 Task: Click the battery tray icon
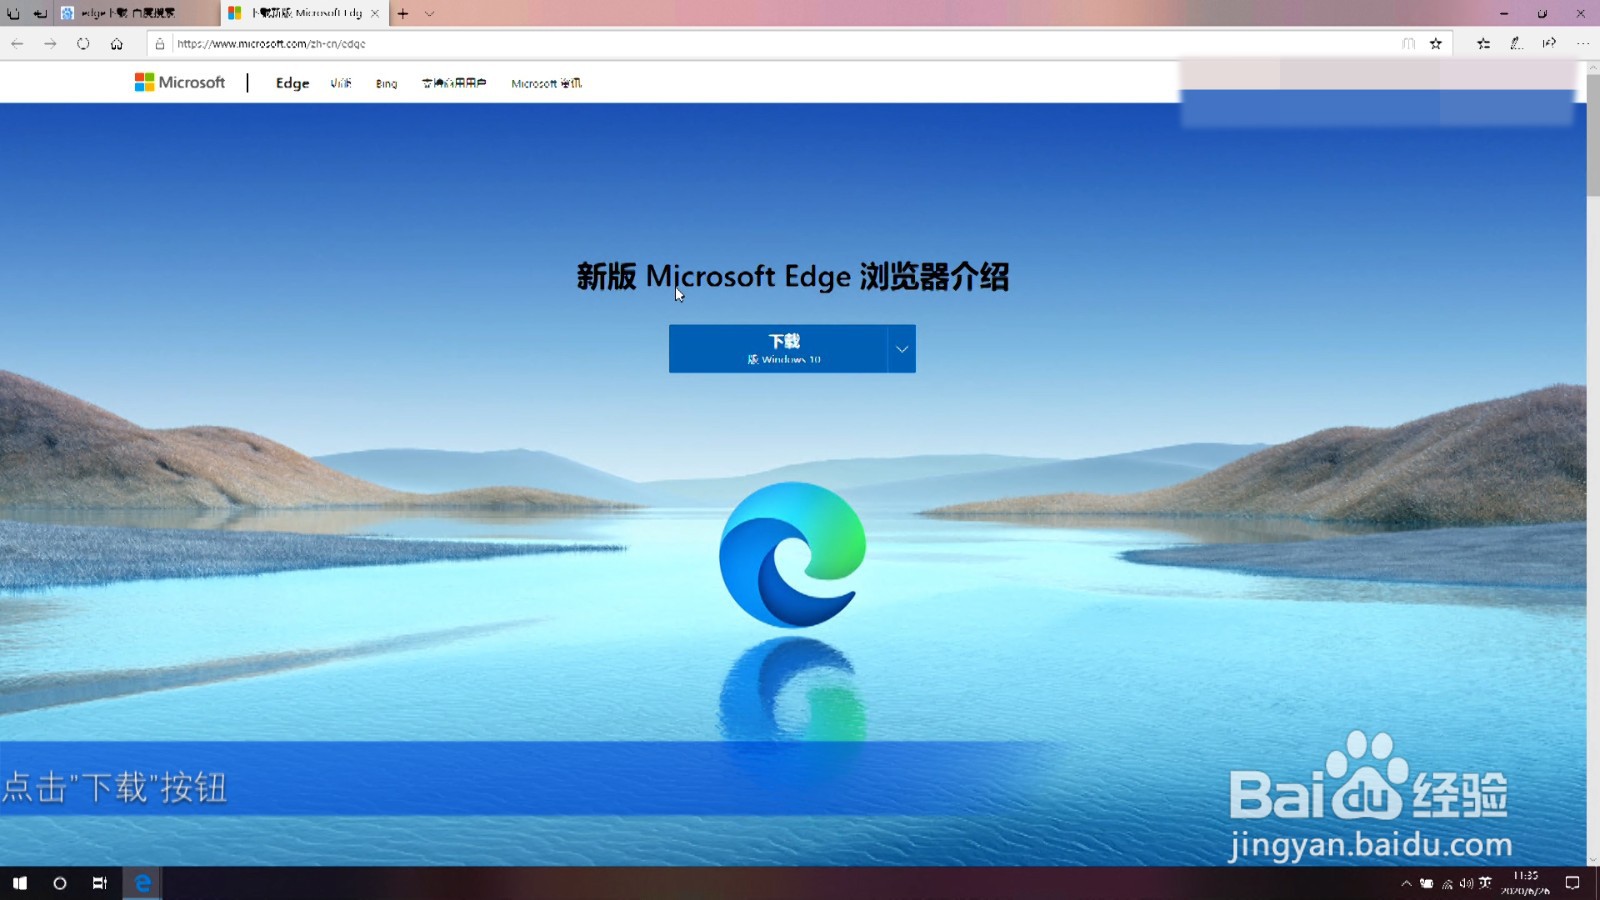[1427, 883]
